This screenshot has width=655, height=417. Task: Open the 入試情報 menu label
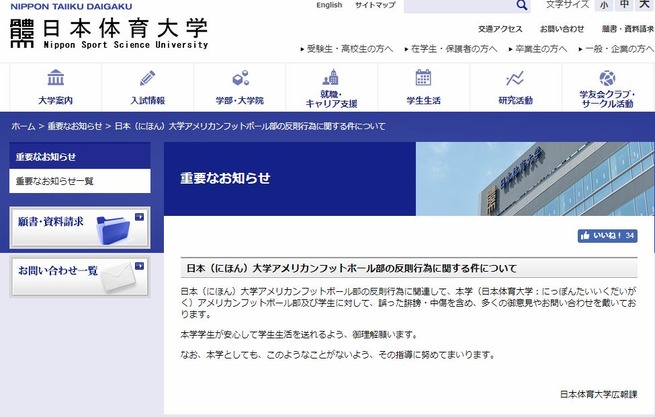tap(147, 100)
